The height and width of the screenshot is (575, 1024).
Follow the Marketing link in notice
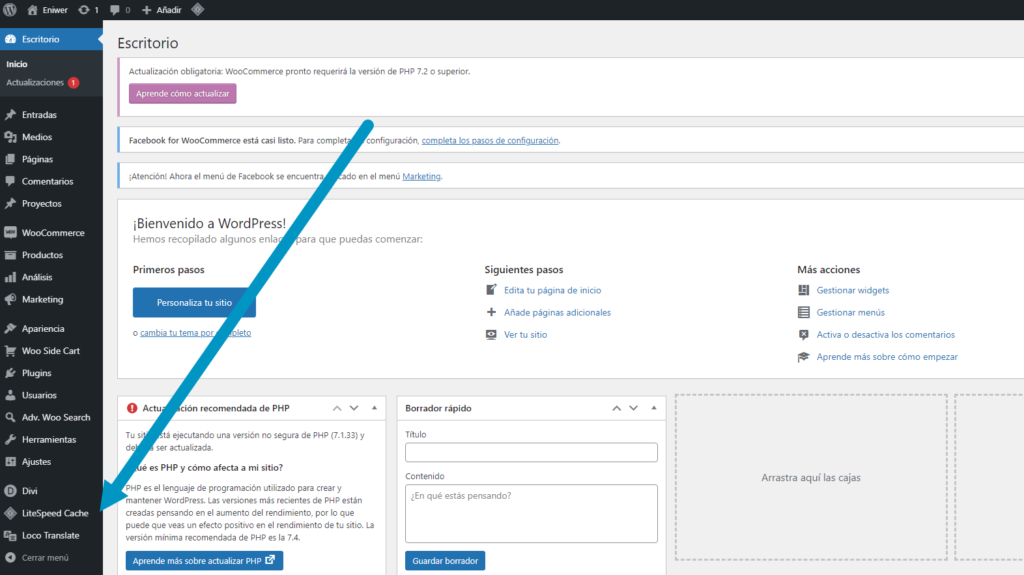(x=421, y=176)
